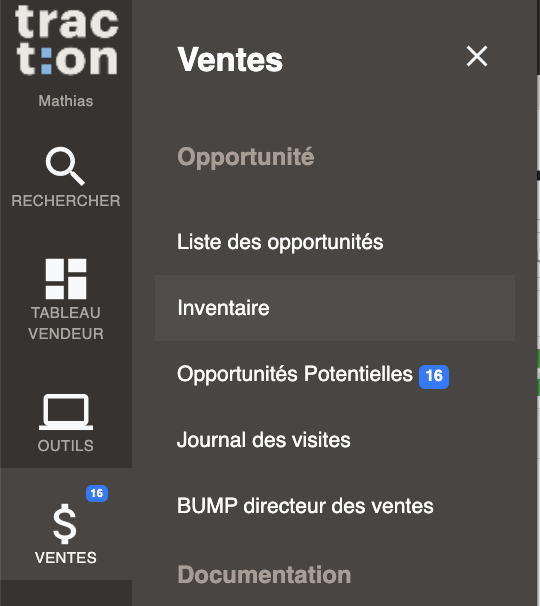Click the OUTILS label in sidebar

66,446
